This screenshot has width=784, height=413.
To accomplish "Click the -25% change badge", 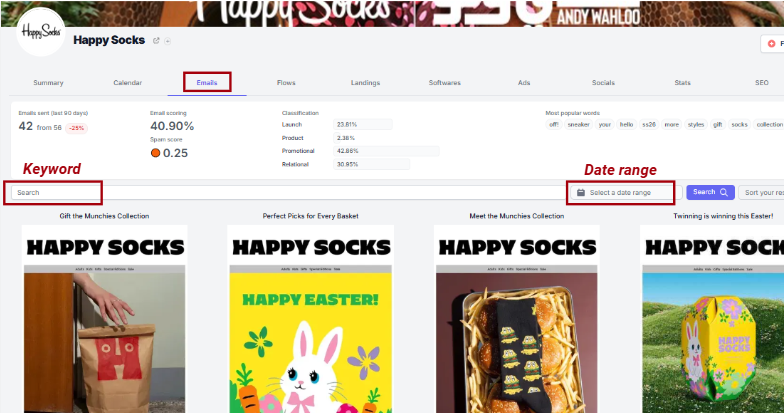I will coord(76,128).
